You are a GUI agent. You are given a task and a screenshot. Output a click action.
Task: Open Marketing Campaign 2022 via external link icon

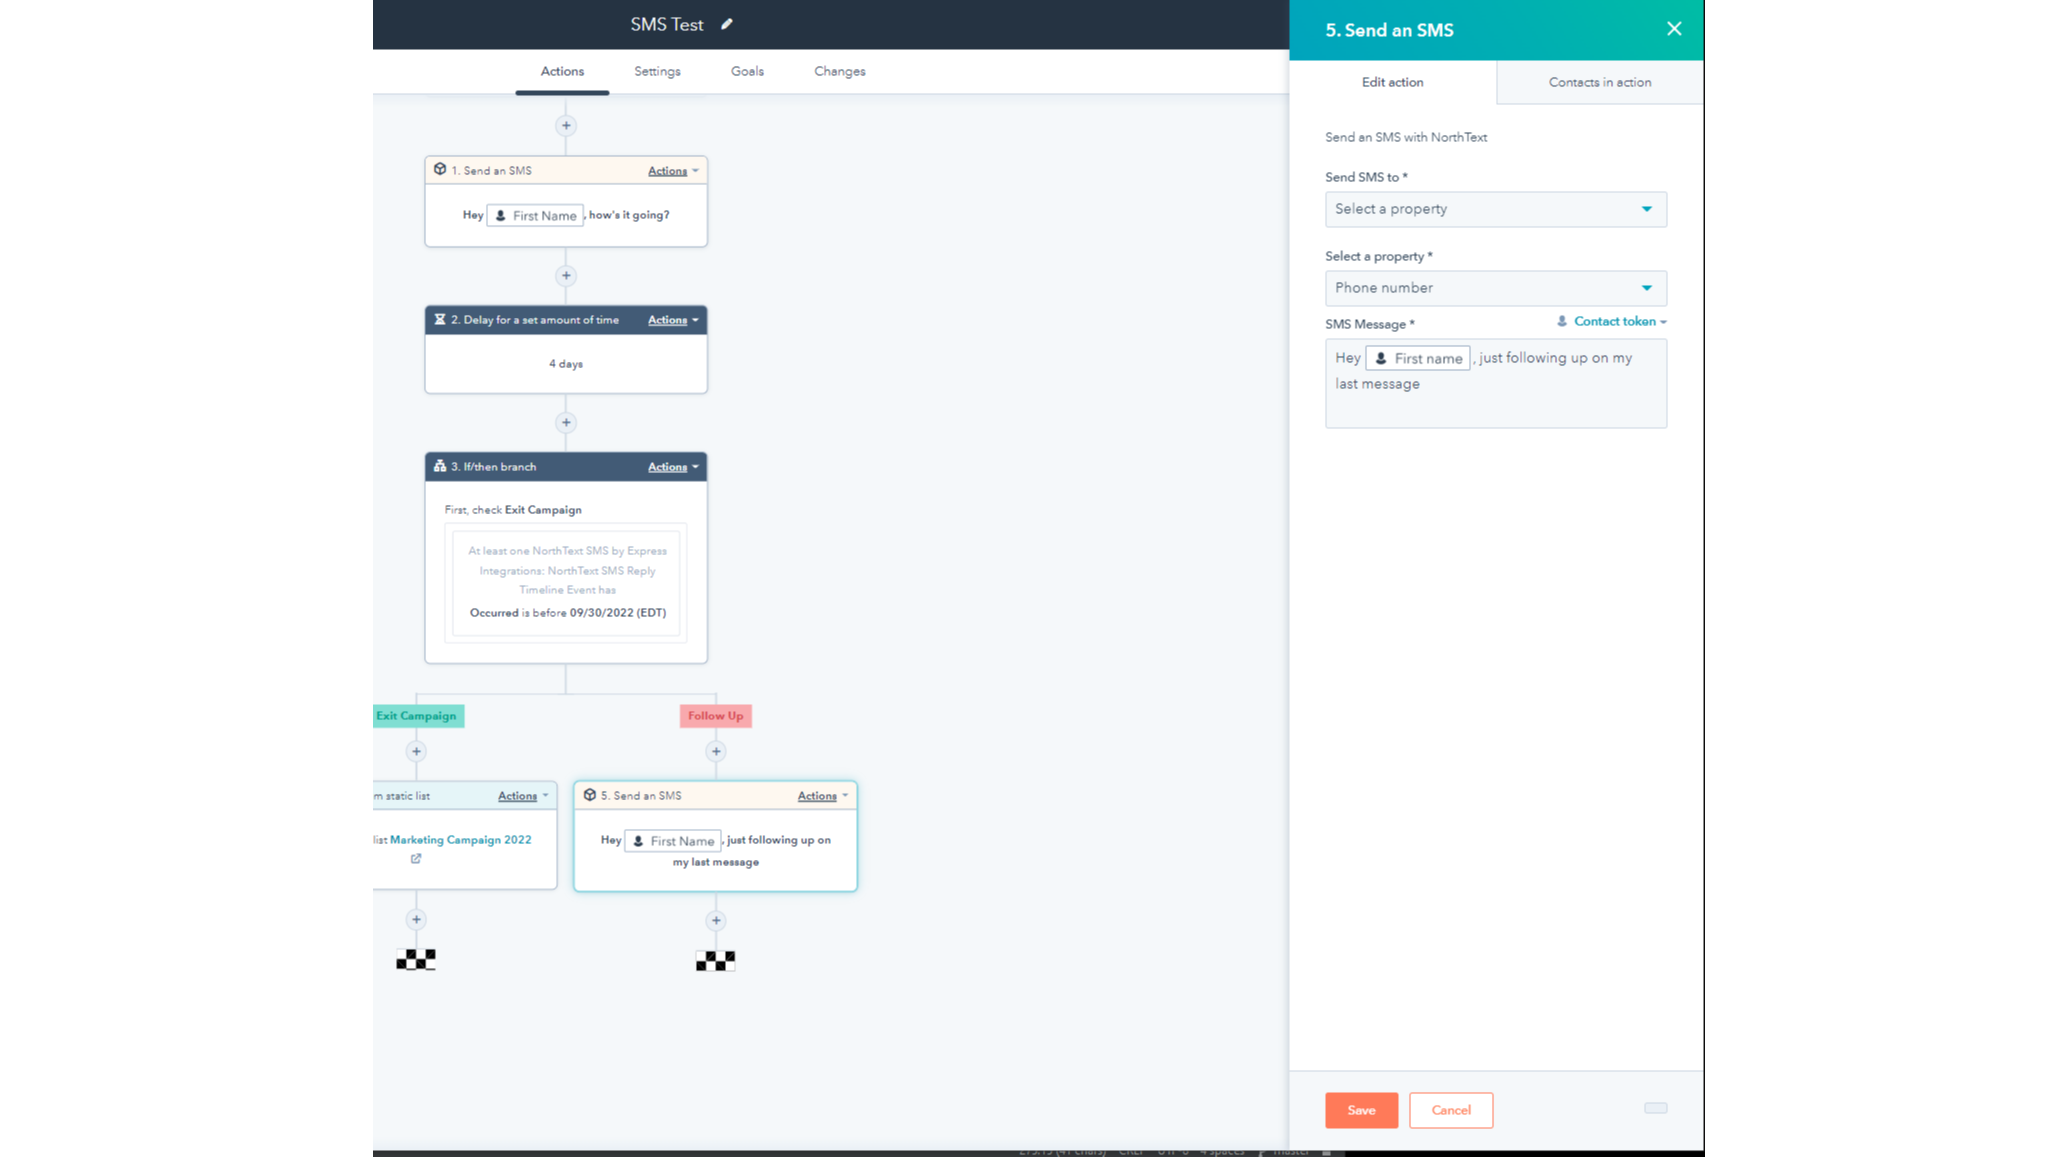click(x=415, y=858)
